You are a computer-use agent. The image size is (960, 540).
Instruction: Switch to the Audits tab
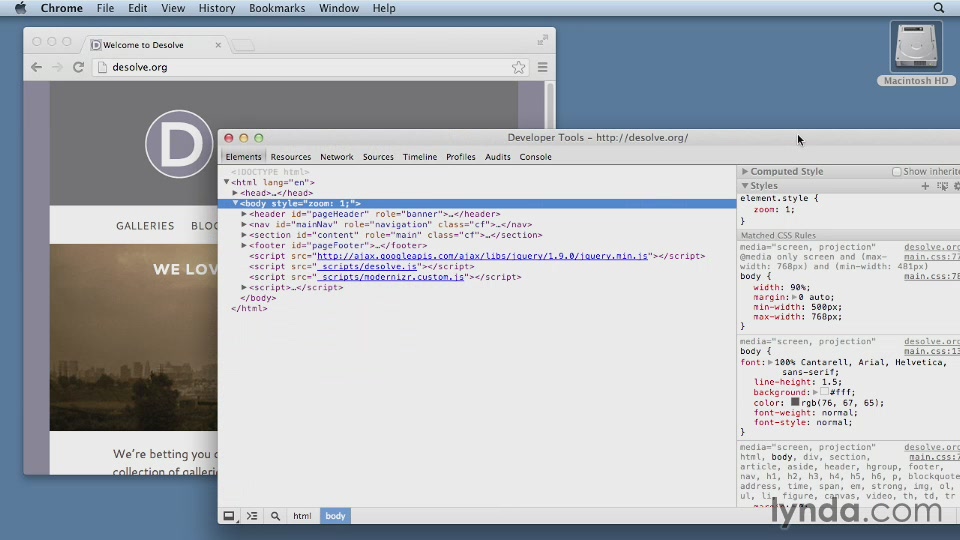pos(498,157)
